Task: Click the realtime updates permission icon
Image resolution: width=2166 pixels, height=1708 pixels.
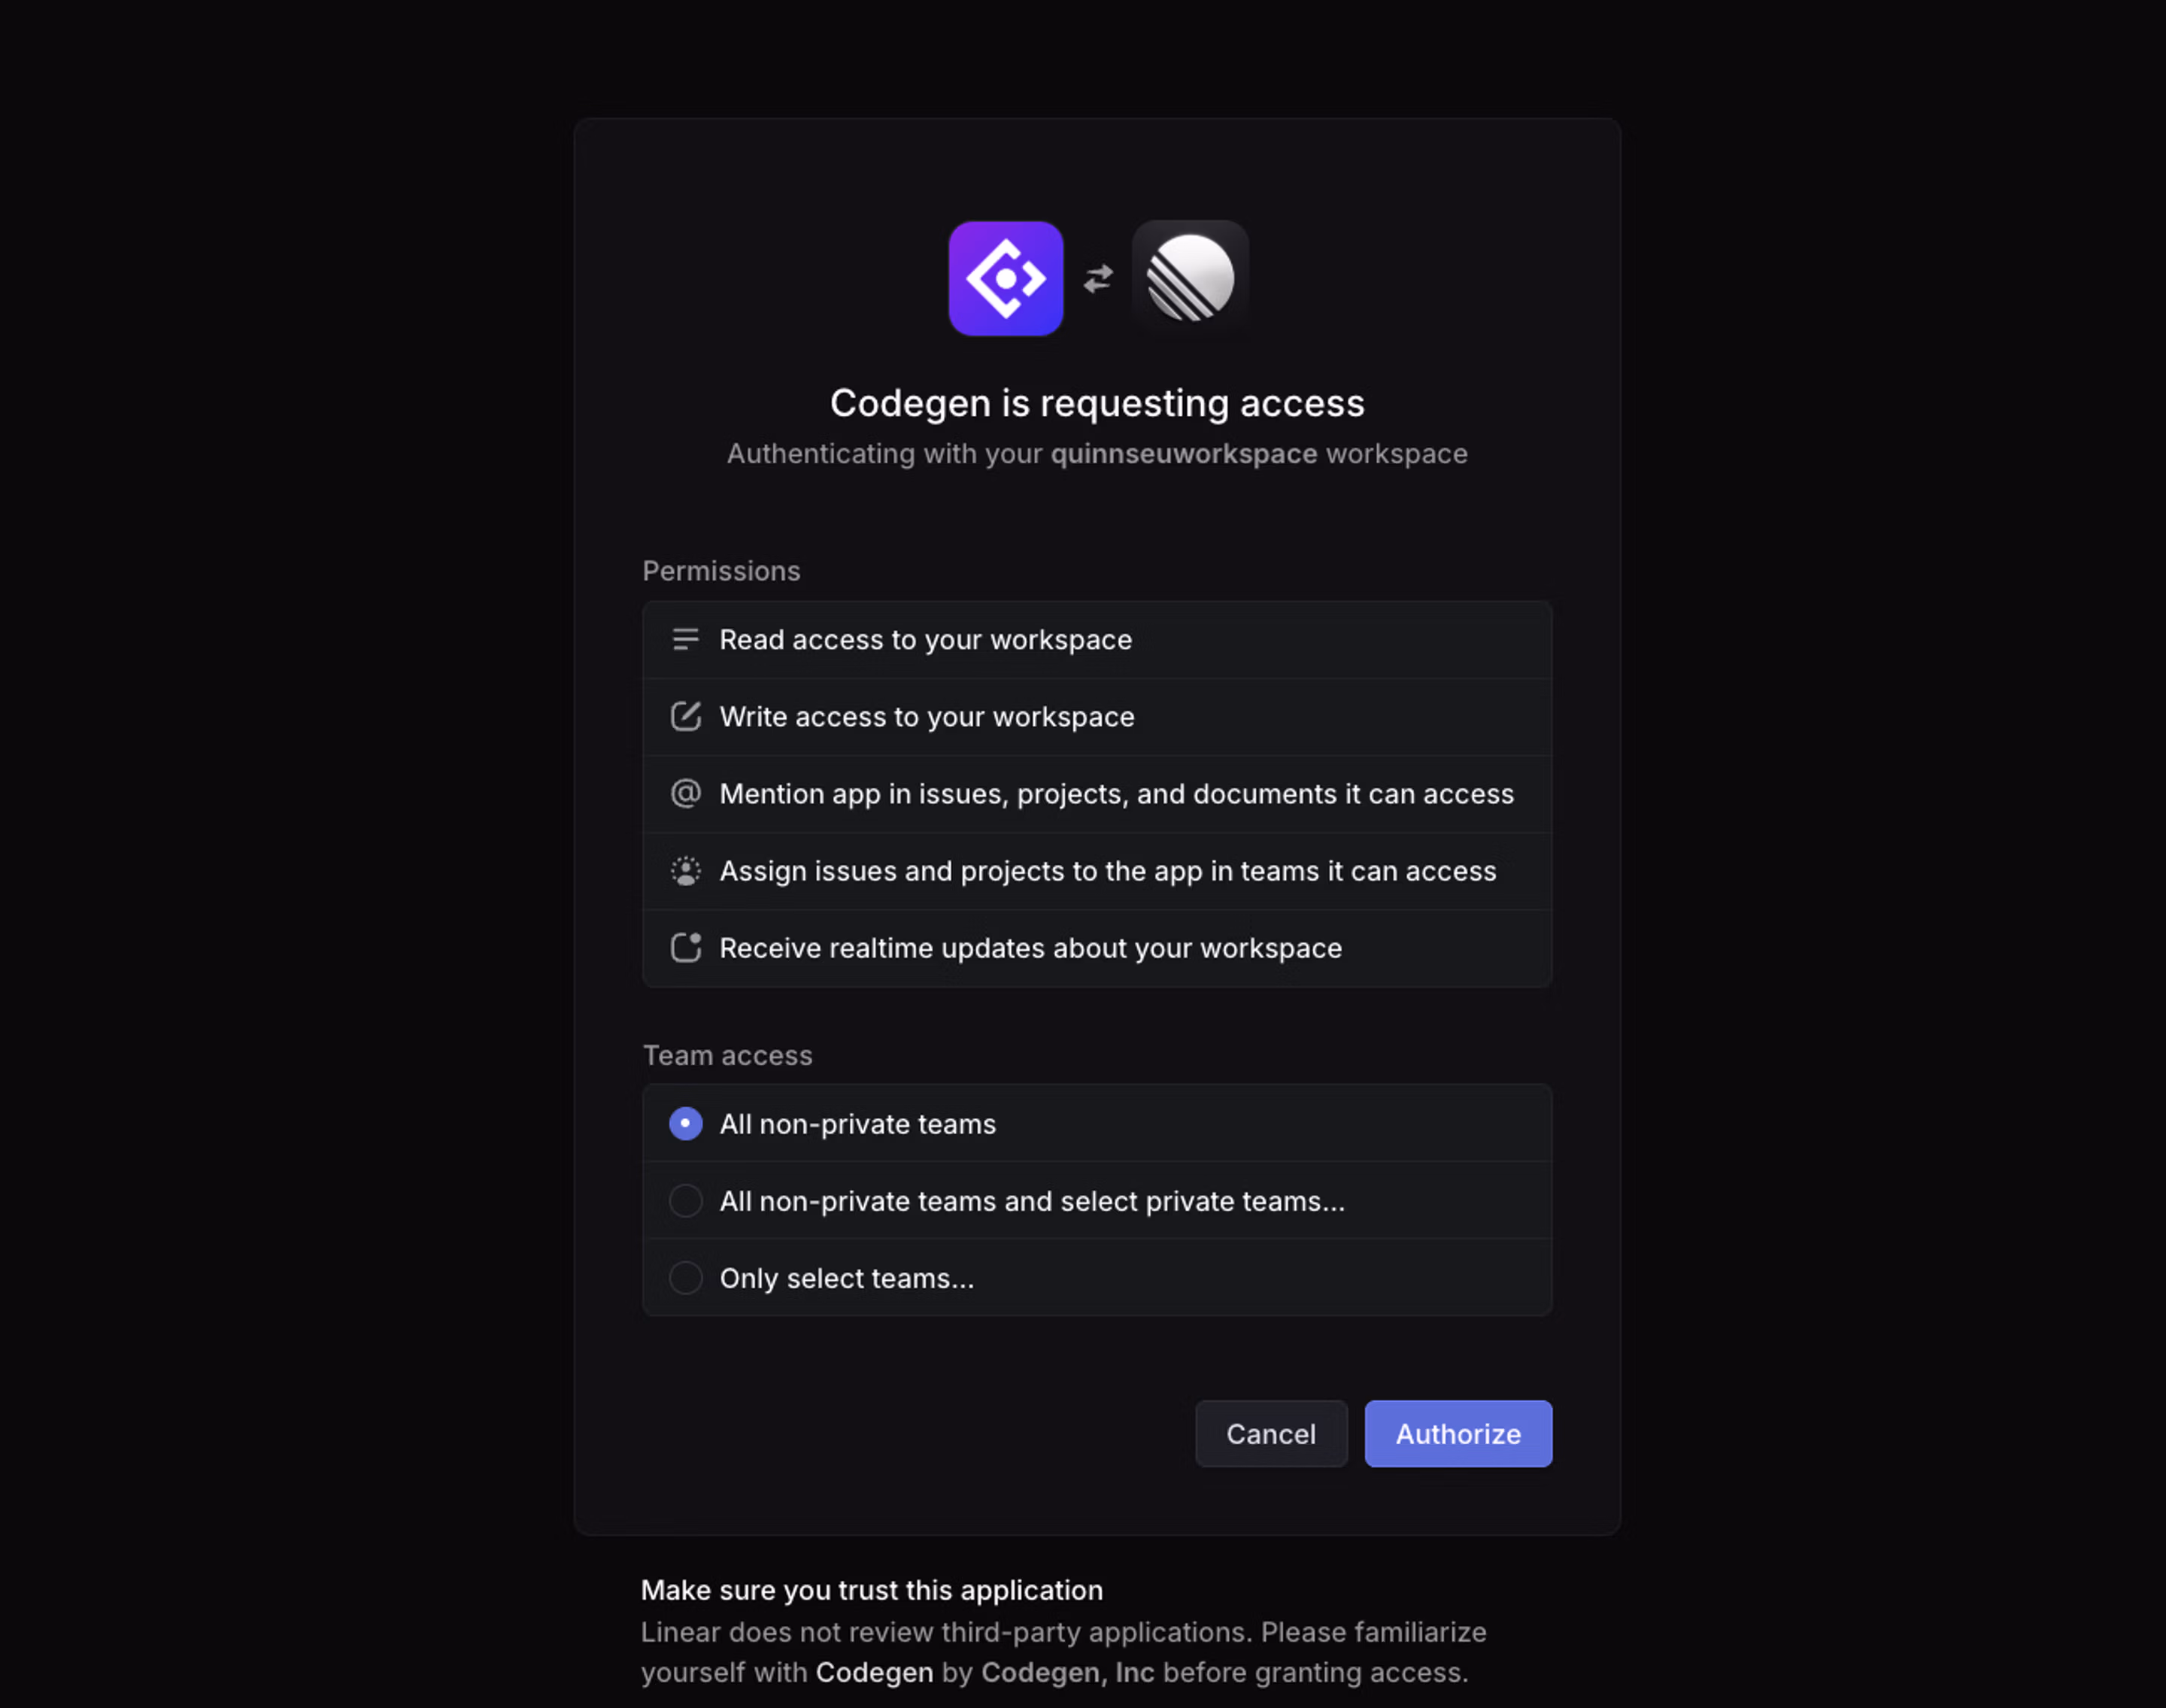Action: (x=685, y=947)
